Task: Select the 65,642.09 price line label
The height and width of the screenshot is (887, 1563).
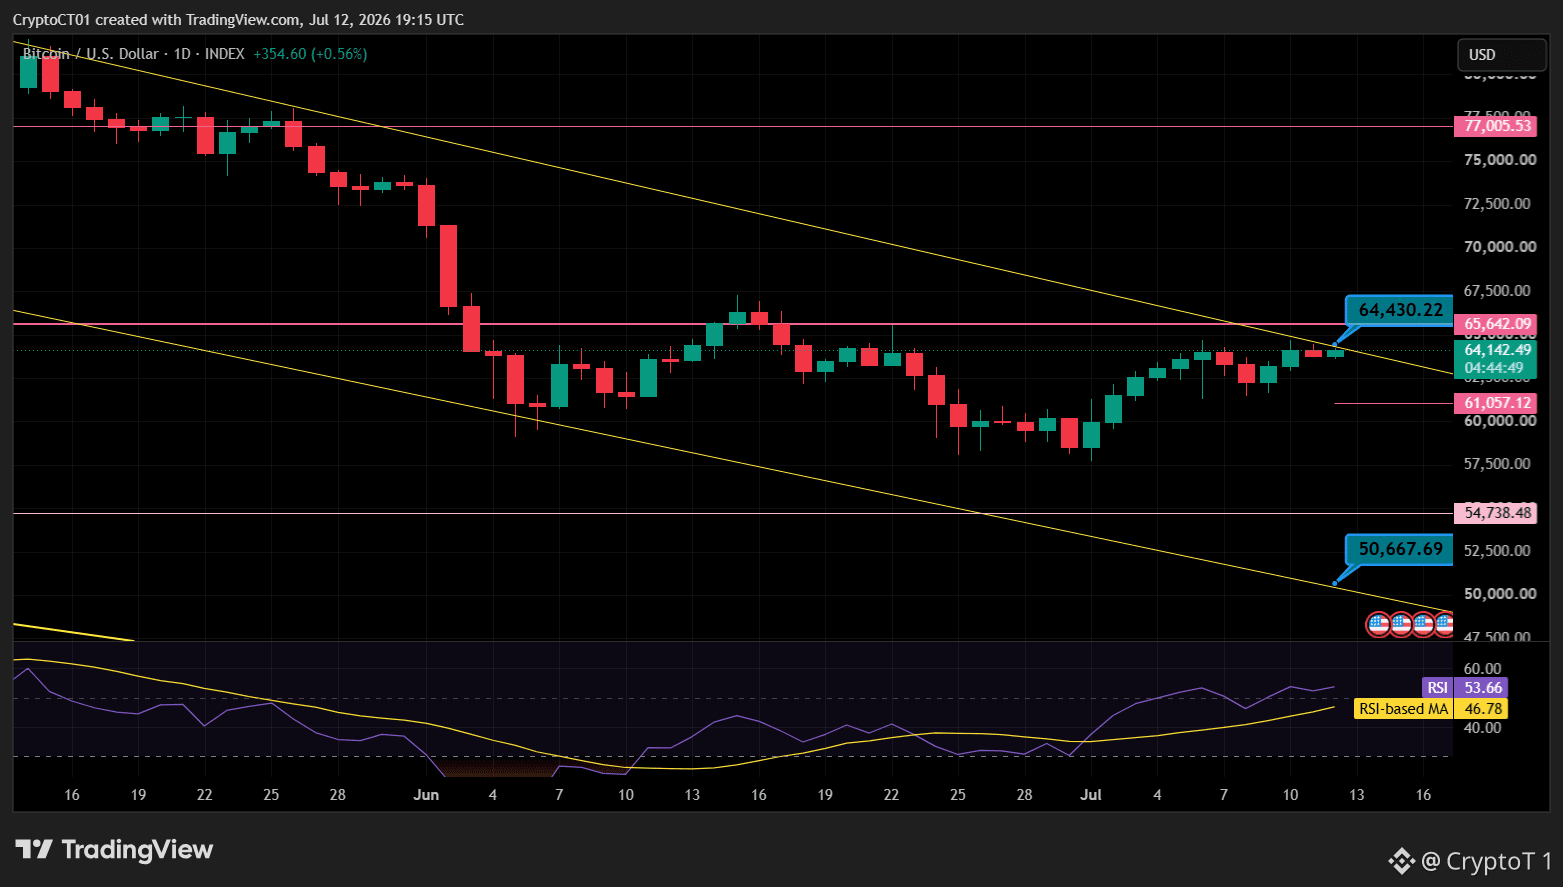Action: click(1495, 324)
